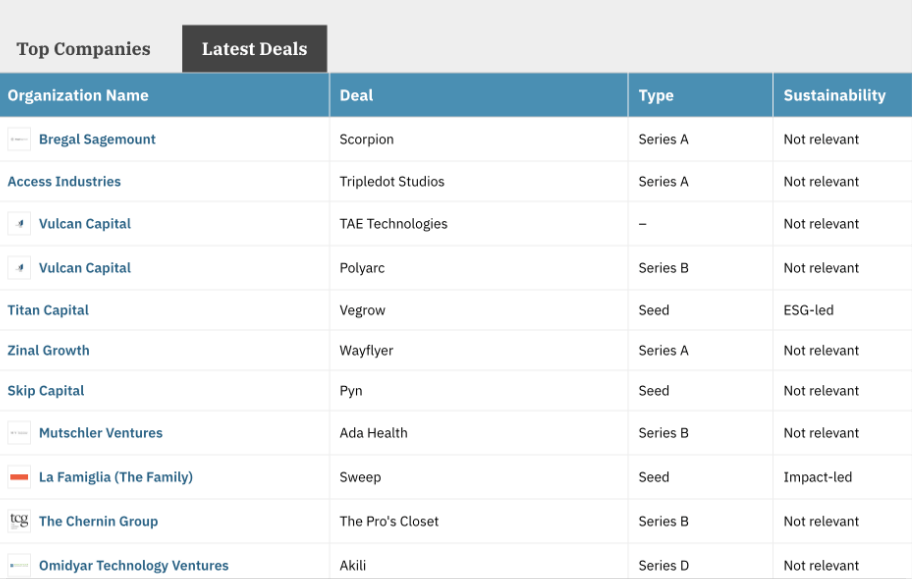Switch to the Top Companies tab
912x579 pixels.
pos(83,49)
